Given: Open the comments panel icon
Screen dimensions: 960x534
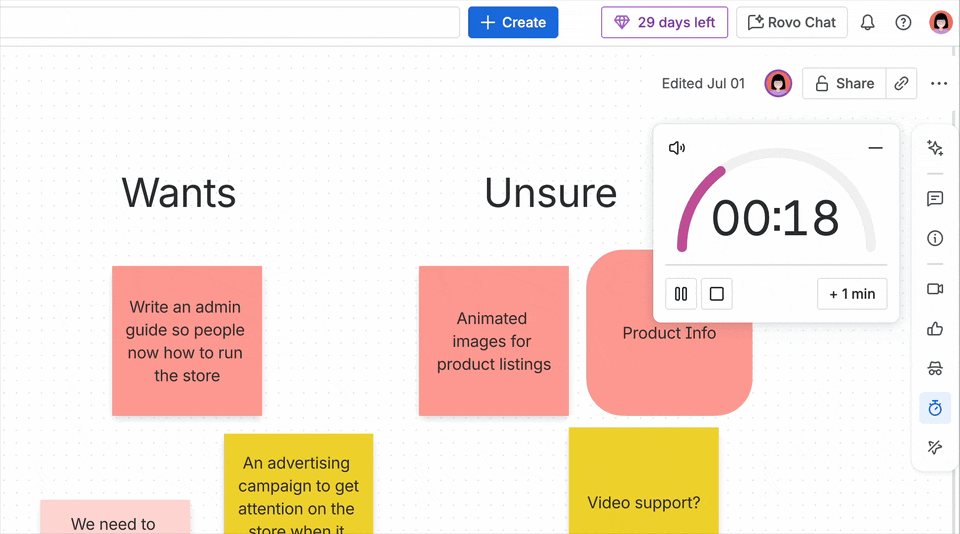Looking at the screenshot, I should [935, 199].
